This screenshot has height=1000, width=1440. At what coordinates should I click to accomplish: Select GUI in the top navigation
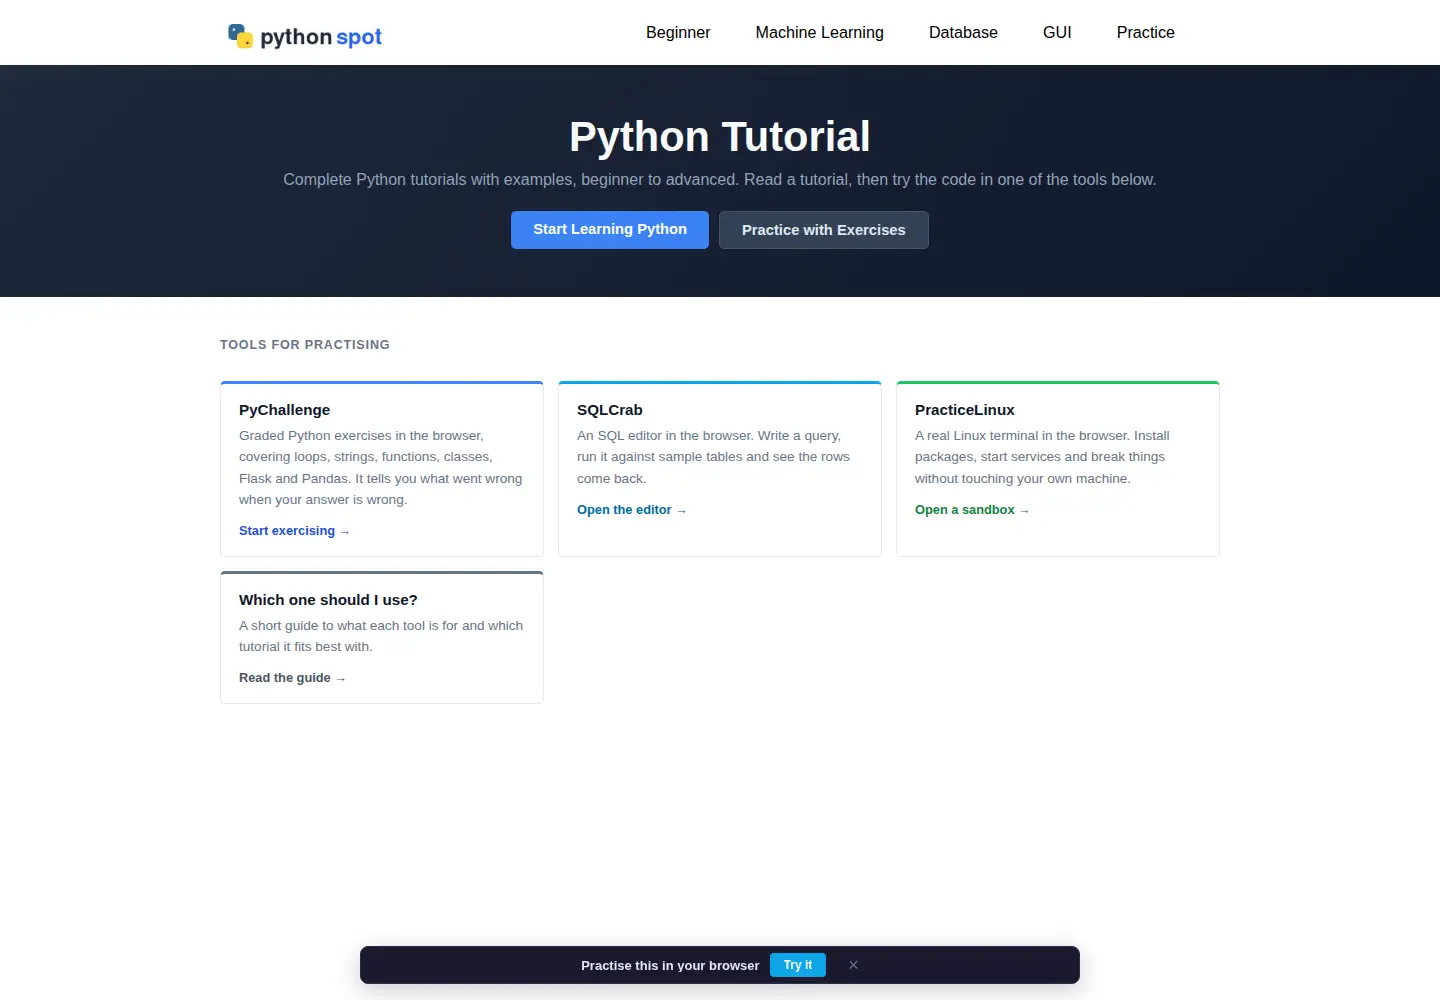tap(1057, 32)
